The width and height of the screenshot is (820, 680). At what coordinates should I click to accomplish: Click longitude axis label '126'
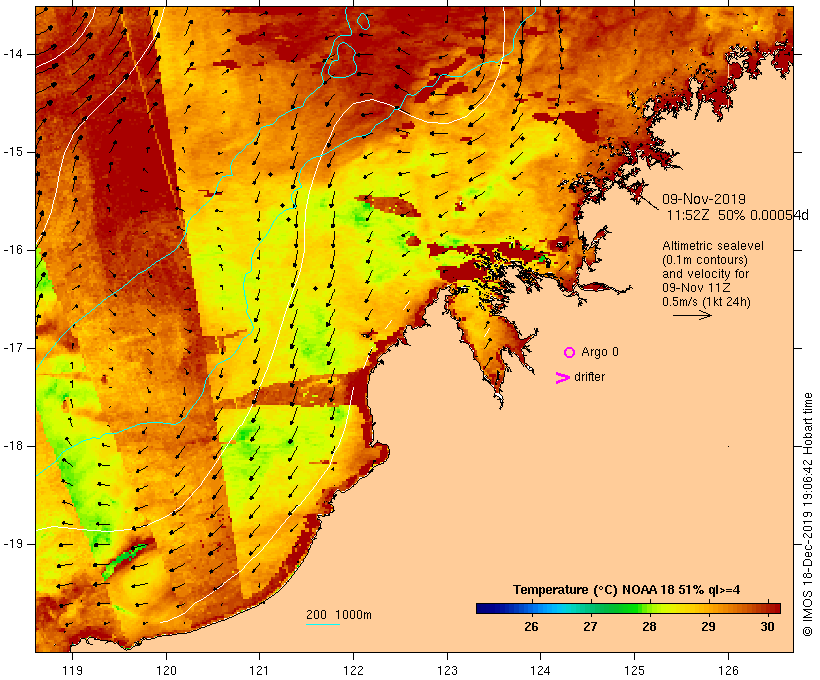point(728,670)
